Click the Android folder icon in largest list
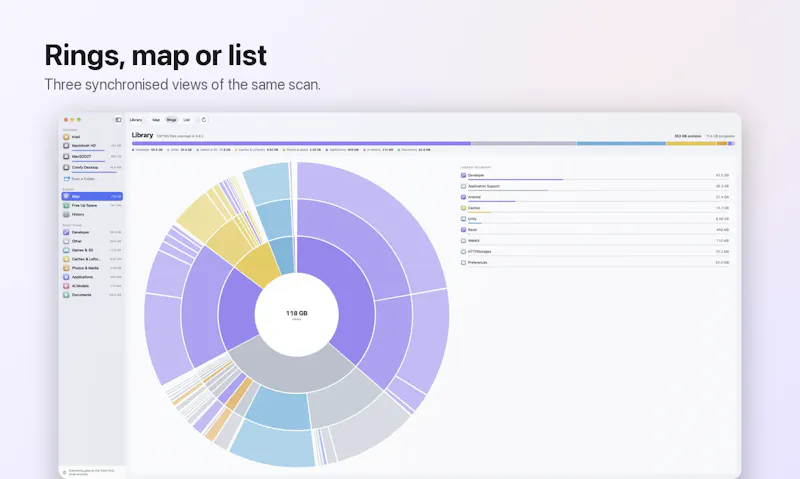This screenshot has height=479, width=800. 463,197
